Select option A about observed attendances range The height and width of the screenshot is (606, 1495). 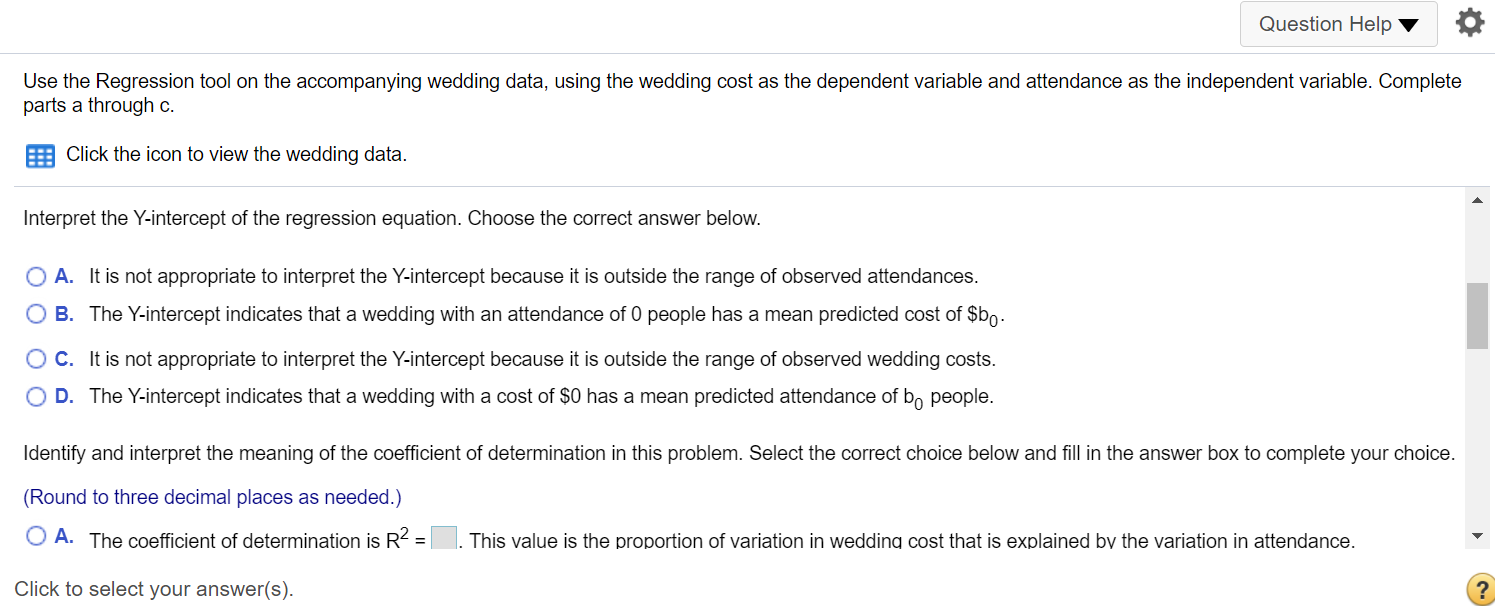pyautogui.click(x=36, y=275)
